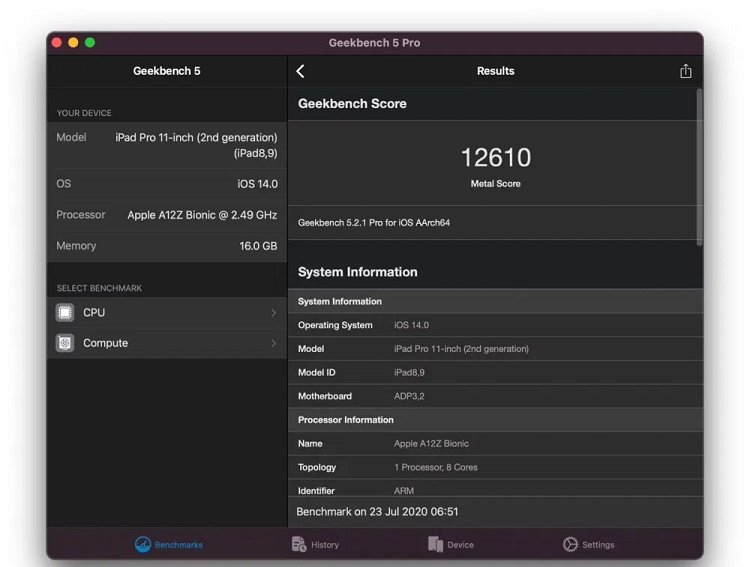Click the 12610 Metal Score value

[496, 157]
